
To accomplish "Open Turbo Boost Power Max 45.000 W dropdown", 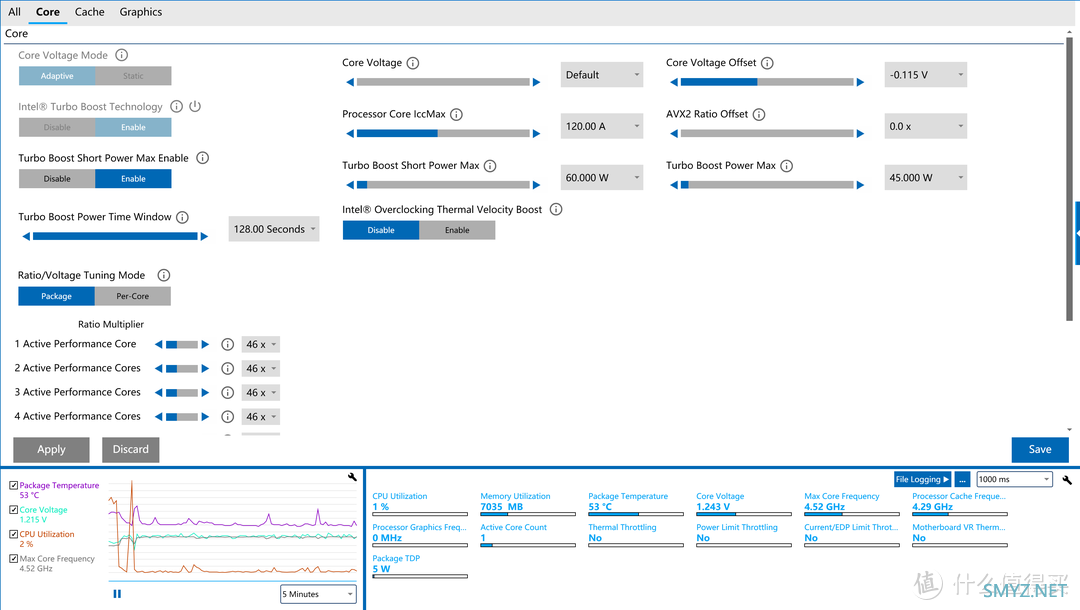I will pyautogui.click(x=926, y=178).
